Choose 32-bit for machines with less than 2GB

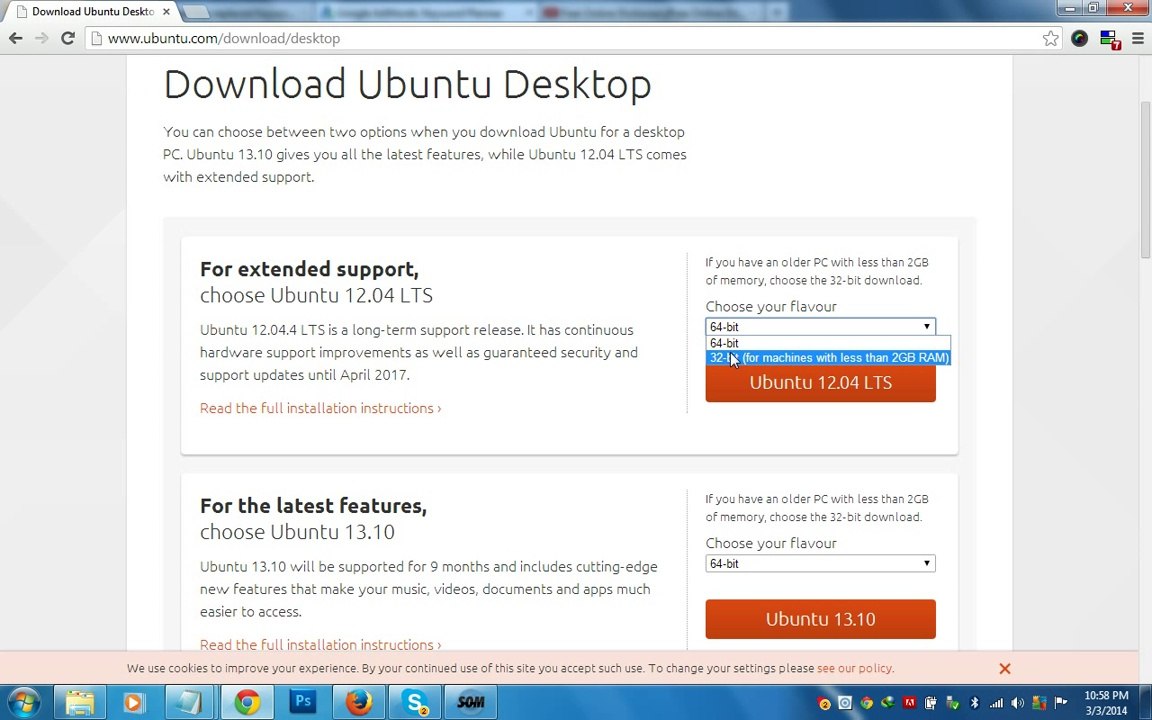(x=828, y=358)
